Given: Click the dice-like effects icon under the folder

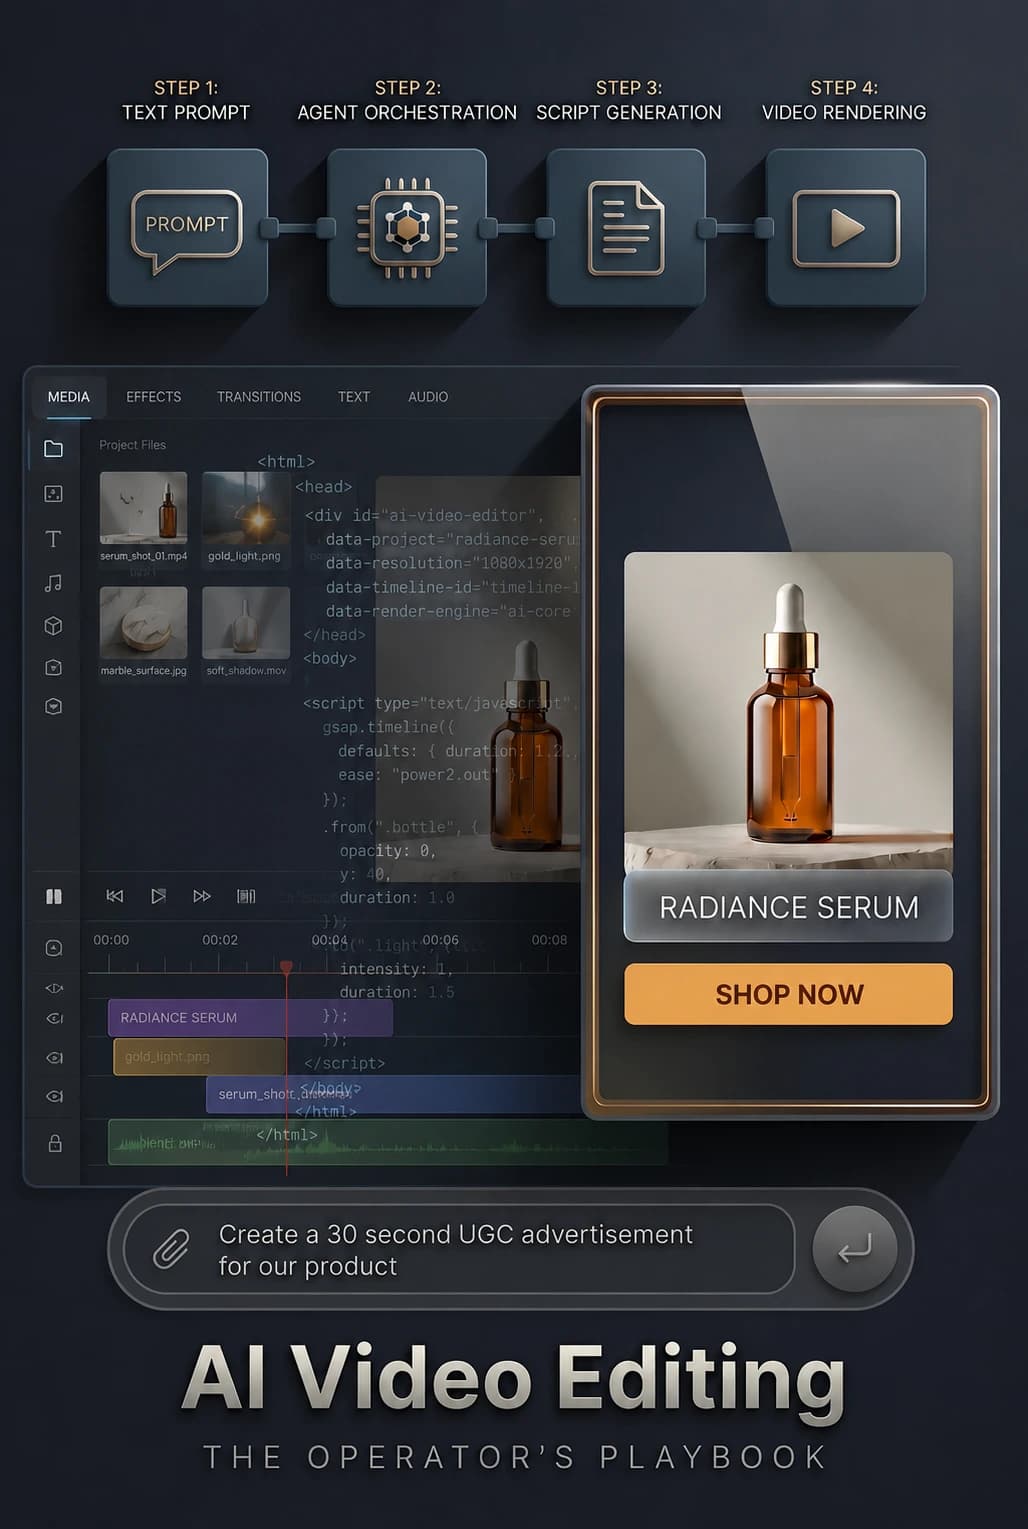Looking at the screenshot, I should pyautogui.click(x=54, y=494).
